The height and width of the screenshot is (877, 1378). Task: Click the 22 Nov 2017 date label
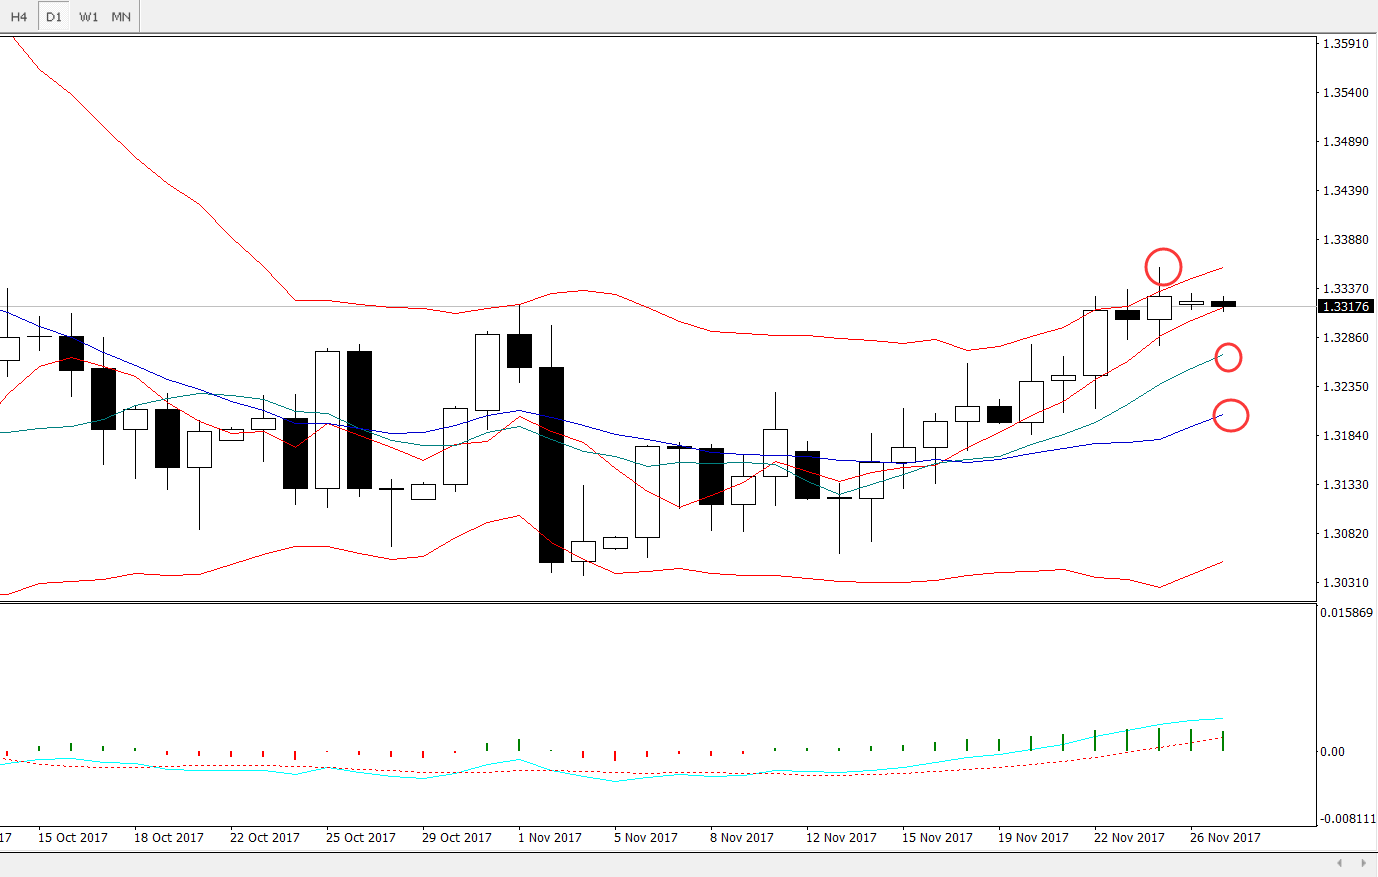pyautogui.click(x=1129, y=838)
